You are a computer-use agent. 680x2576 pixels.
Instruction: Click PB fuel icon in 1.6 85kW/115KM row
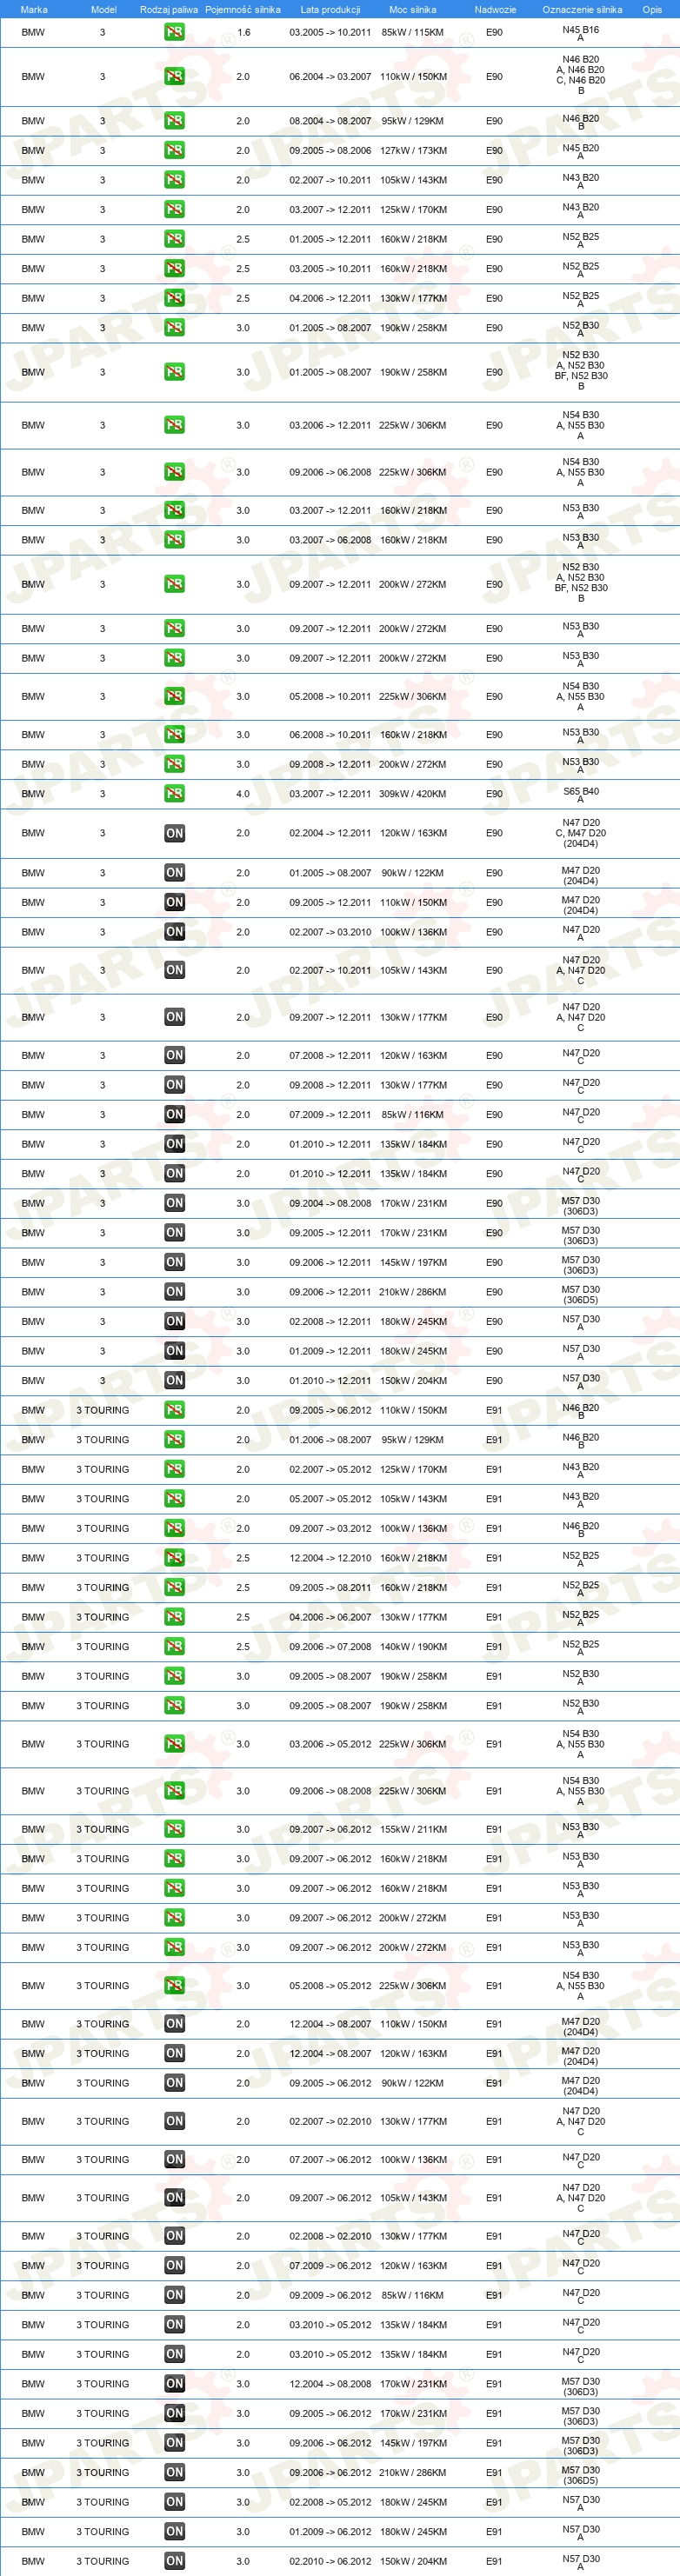point(174,32)
